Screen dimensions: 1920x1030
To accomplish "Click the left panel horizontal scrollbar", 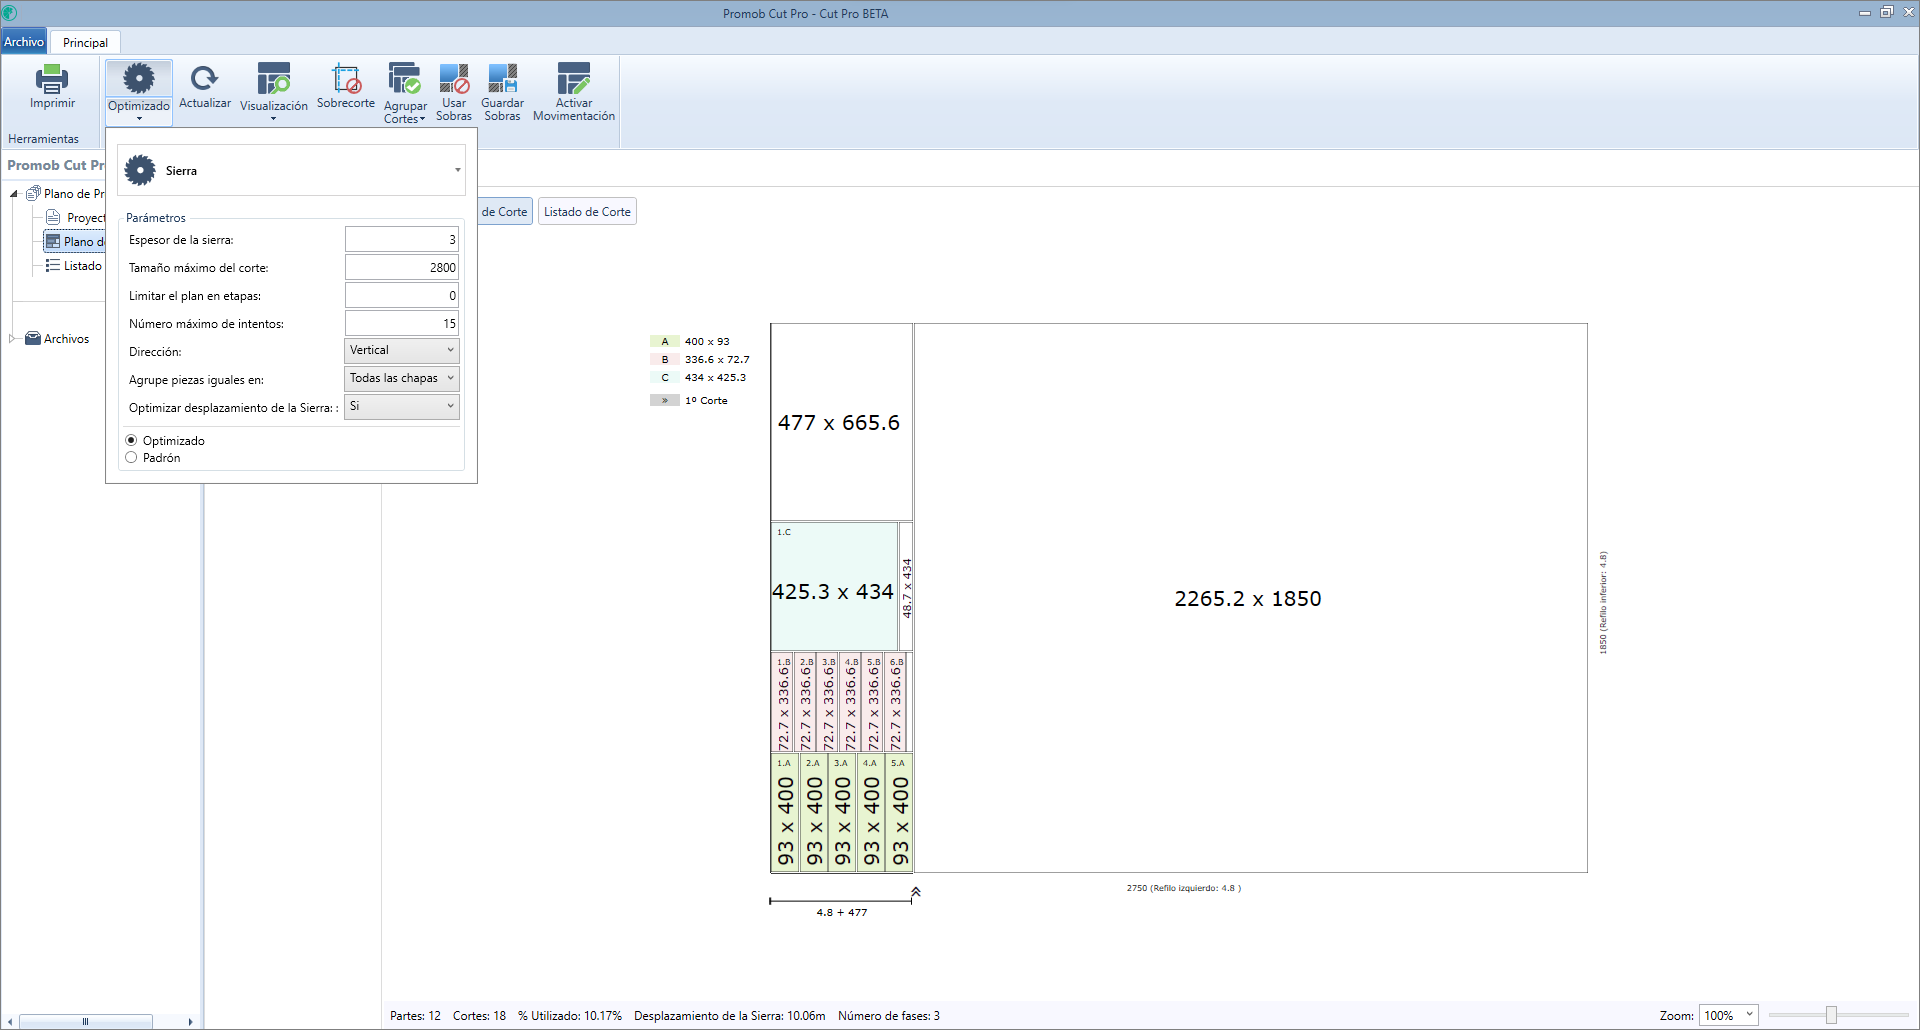I will 86,1021.
